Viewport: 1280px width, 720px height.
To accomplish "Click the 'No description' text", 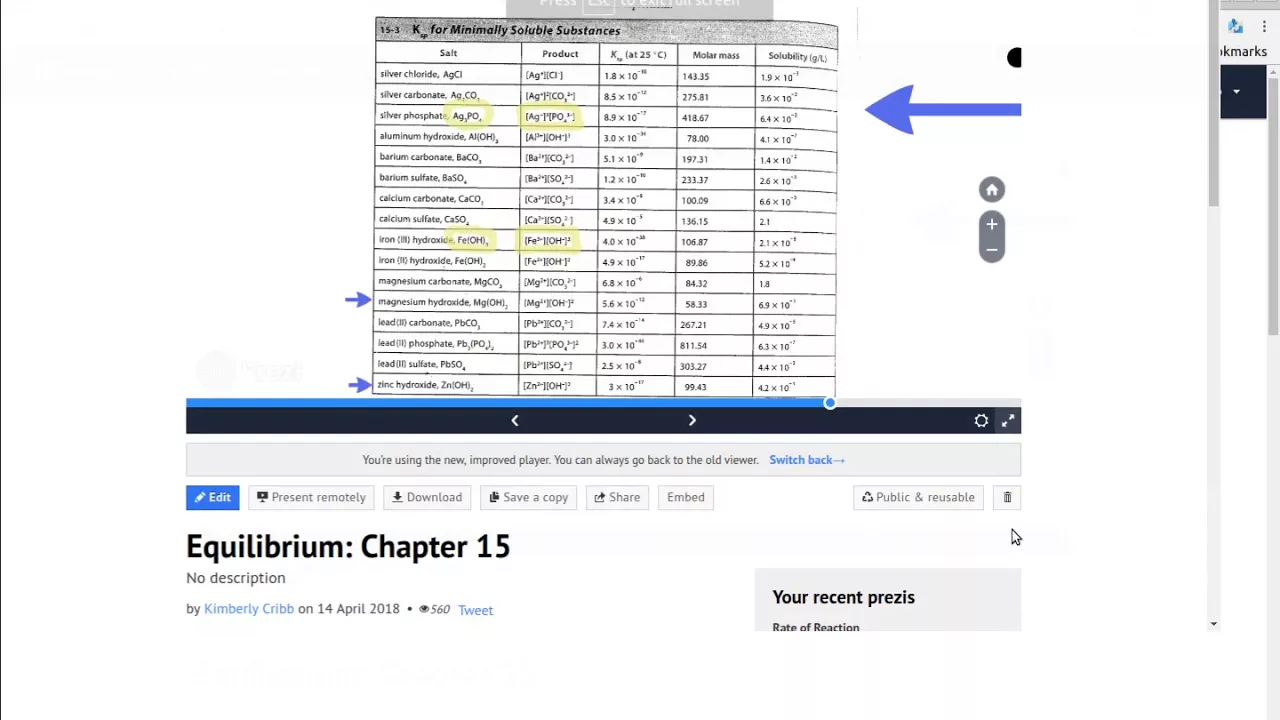I will point(235,578).
